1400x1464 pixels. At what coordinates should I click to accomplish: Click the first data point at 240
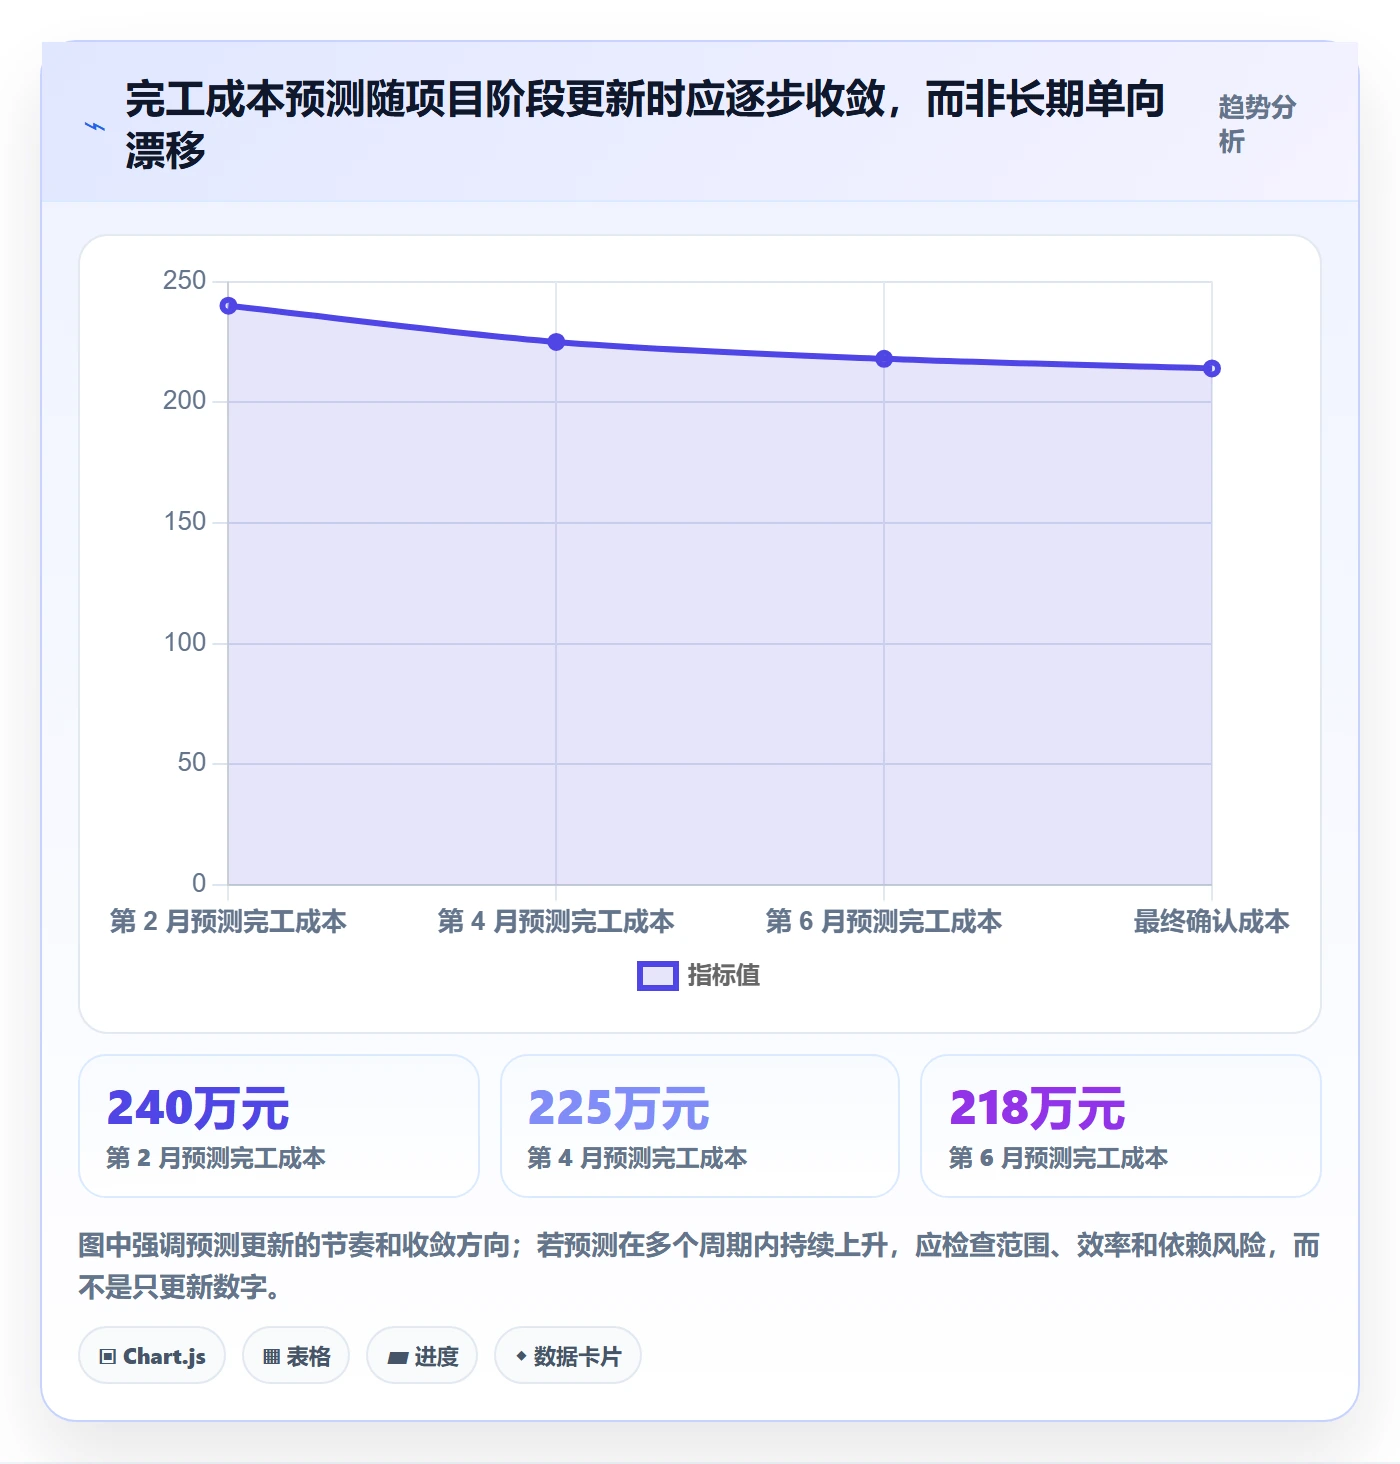(x=228, y=306)
